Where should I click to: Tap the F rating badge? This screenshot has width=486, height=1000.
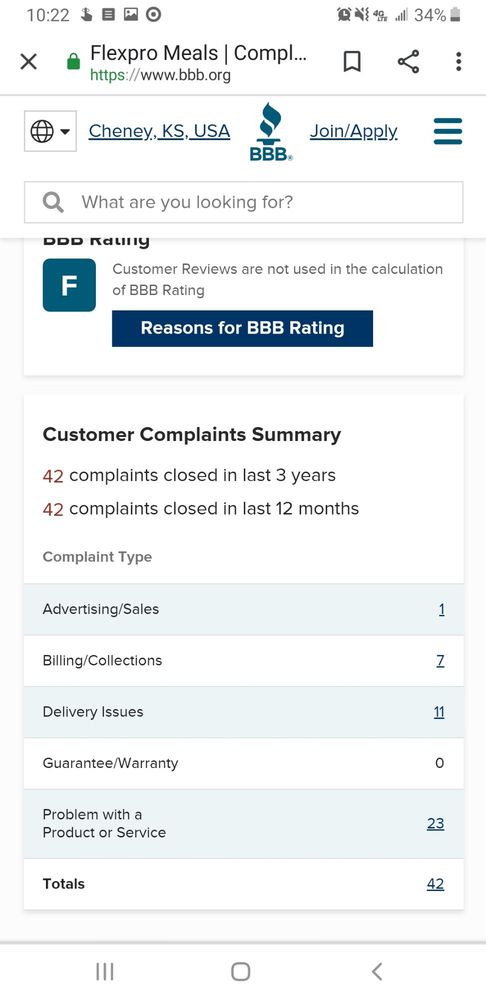pos(69,285)
